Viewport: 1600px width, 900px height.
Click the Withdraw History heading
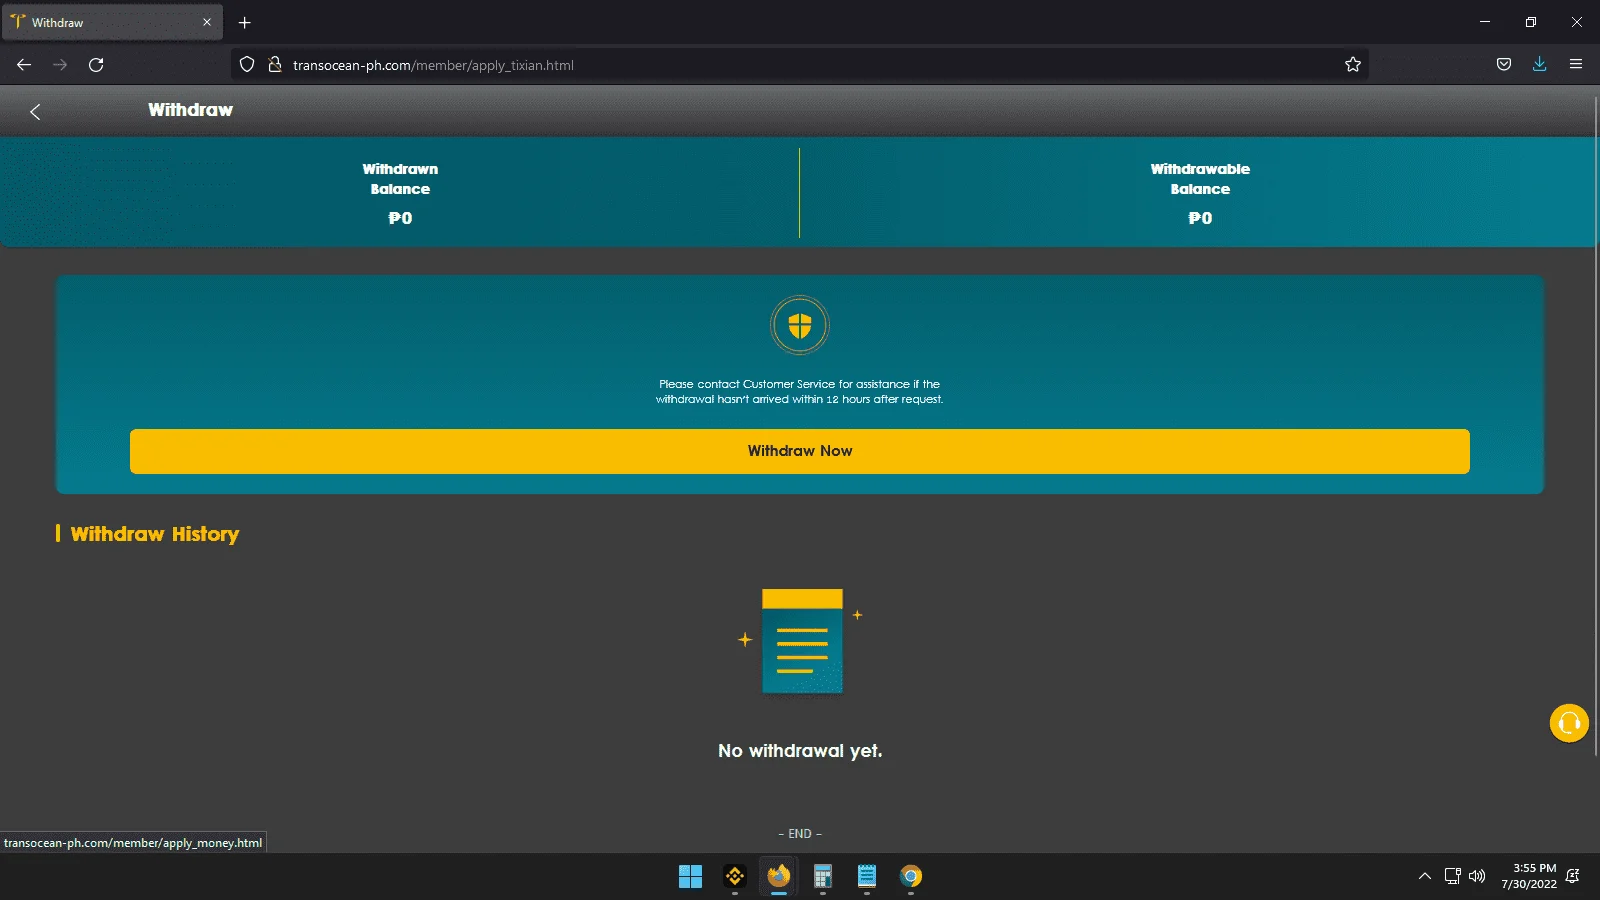click(155, 534)
